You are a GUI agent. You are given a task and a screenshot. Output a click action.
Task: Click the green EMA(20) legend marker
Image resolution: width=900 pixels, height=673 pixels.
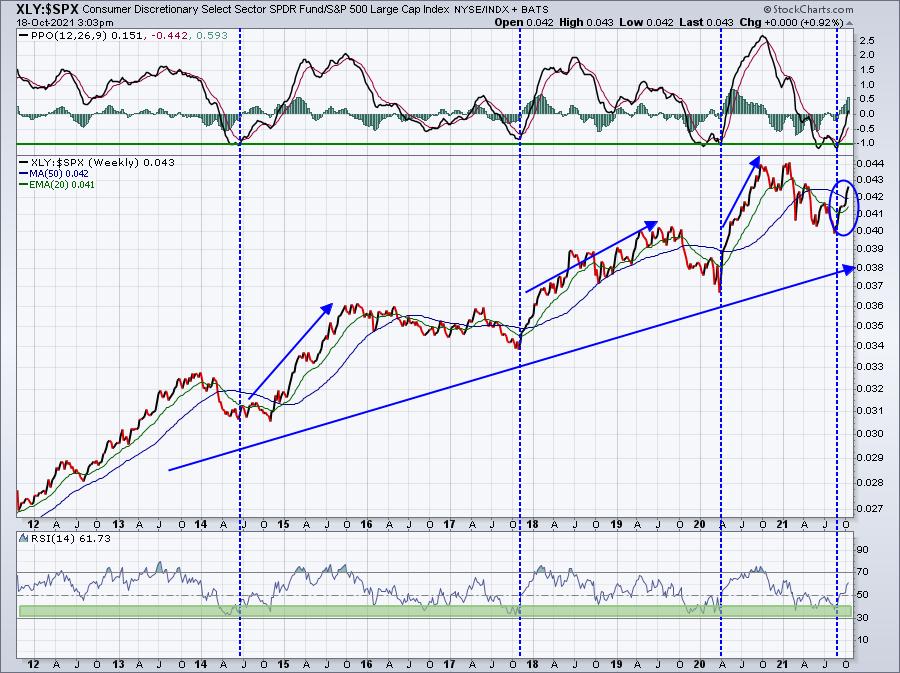coord(24,185)
